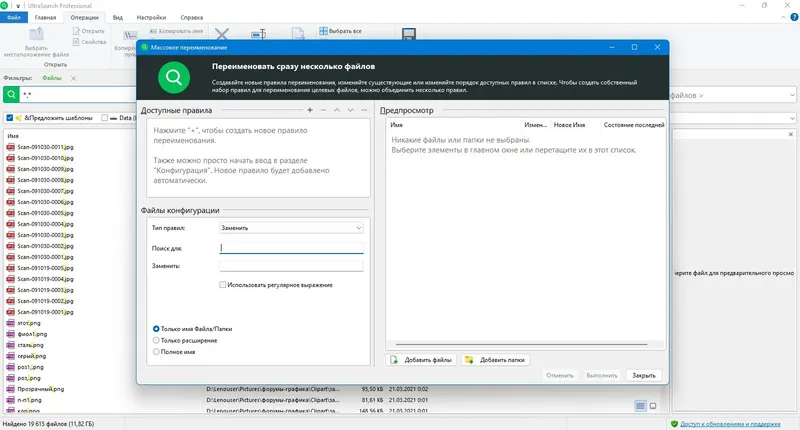This screenshot has width=800, height=430.
Task: Open the help icon at top right
Action: [x=794, y=17]
